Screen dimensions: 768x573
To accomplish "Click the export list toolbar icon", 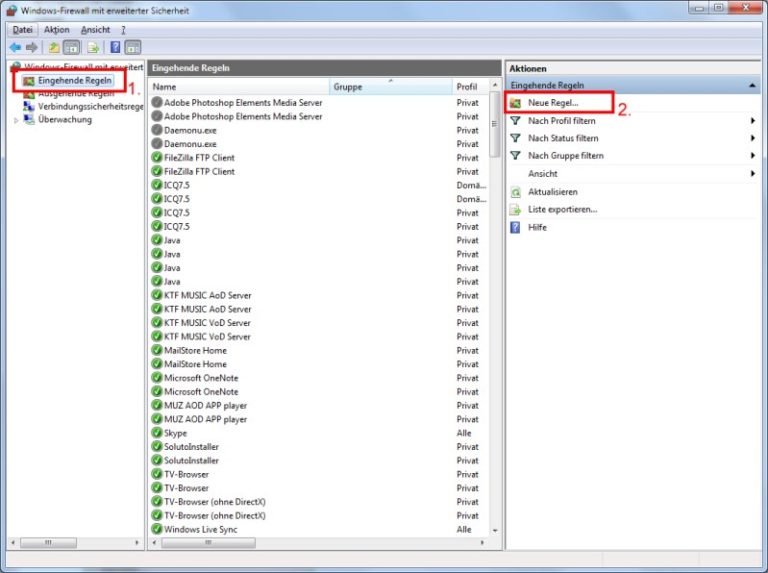I will [x=93, y=47].
